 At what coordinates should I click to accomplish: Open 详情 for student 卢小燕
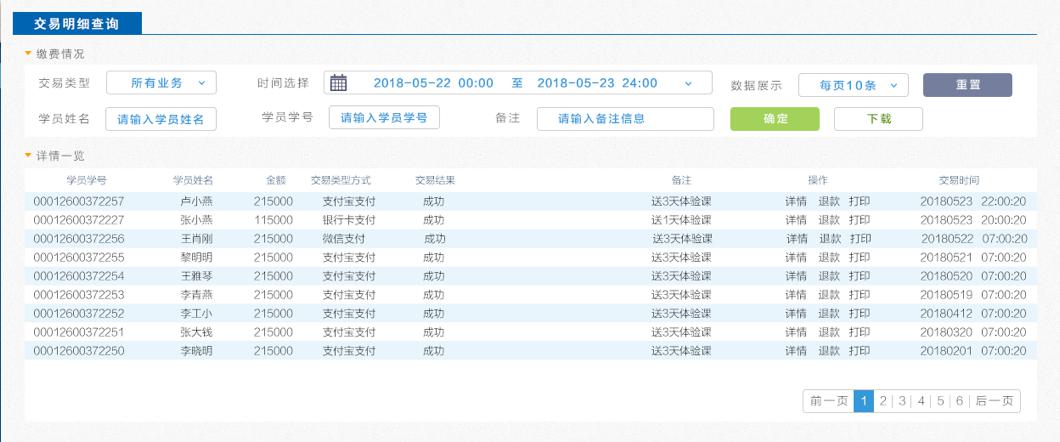coord(796,201)
